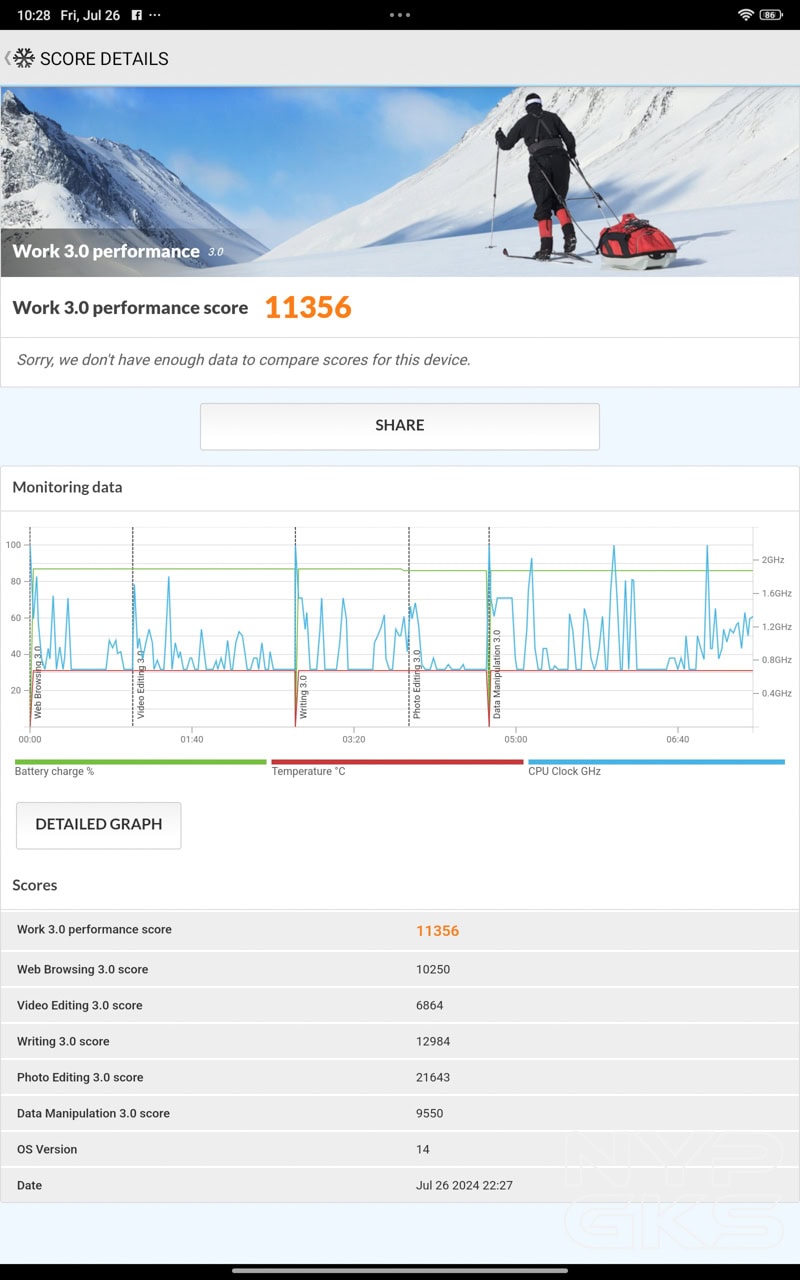
Task: Tap the PCMark snowflake logo icon
Action: 24,58
